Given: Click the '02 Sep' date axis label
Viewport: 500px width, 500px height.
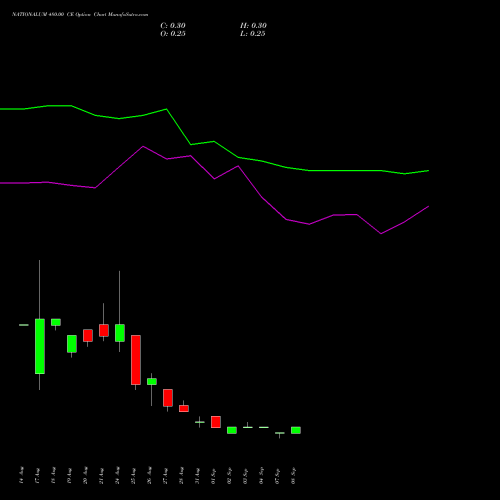Looking at the screenshot, I should coord(230,475).
